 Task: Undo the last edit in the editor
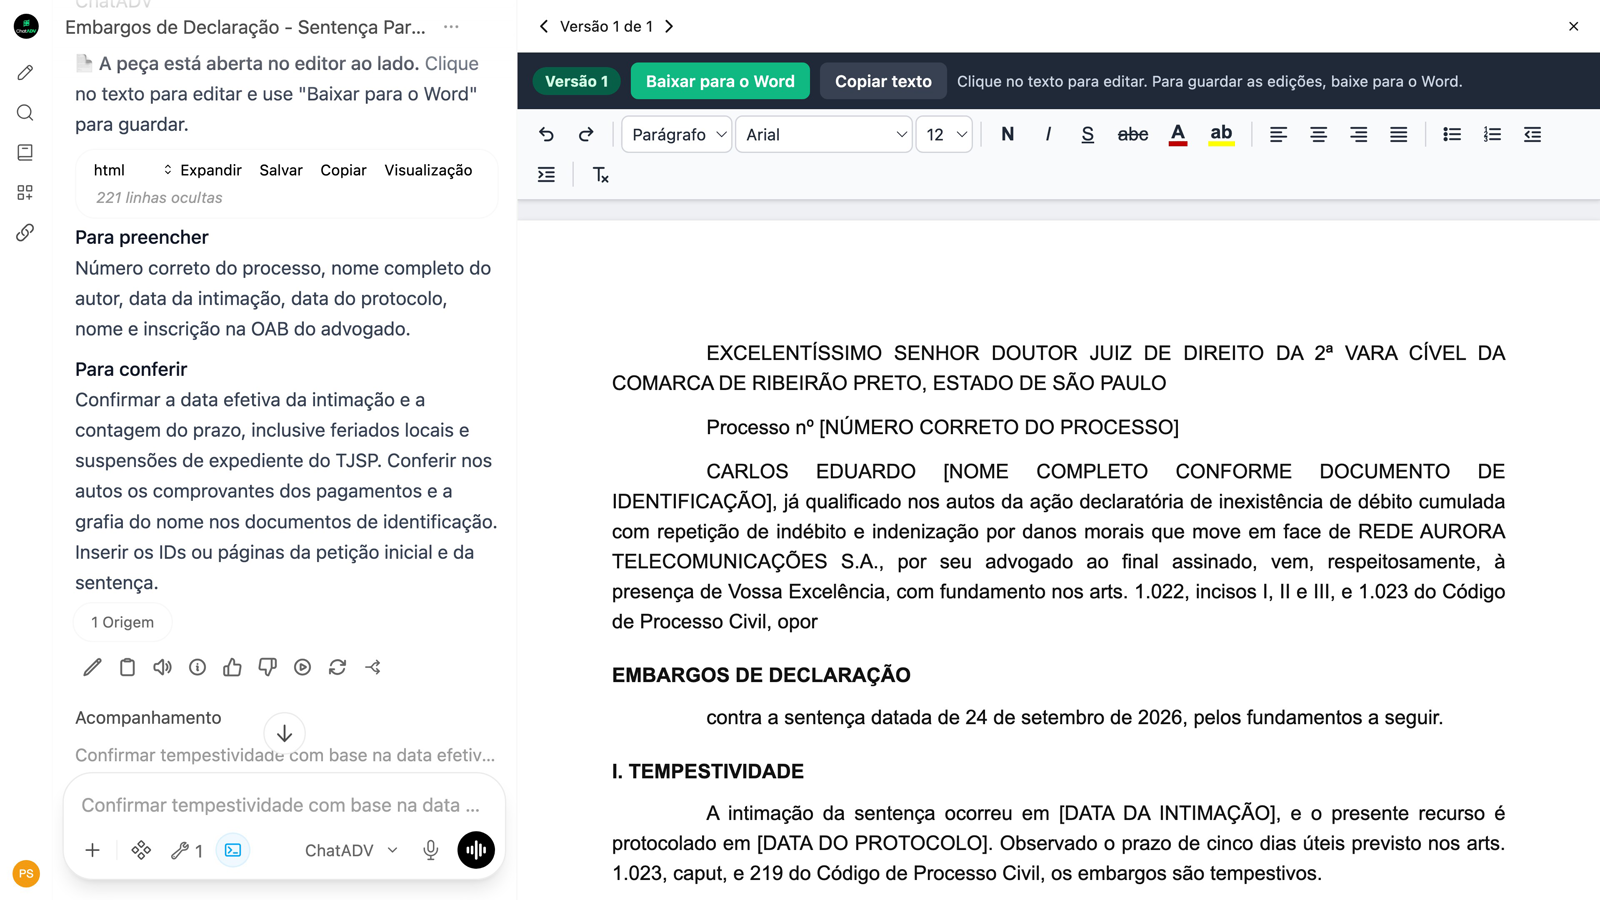point(546,134)
